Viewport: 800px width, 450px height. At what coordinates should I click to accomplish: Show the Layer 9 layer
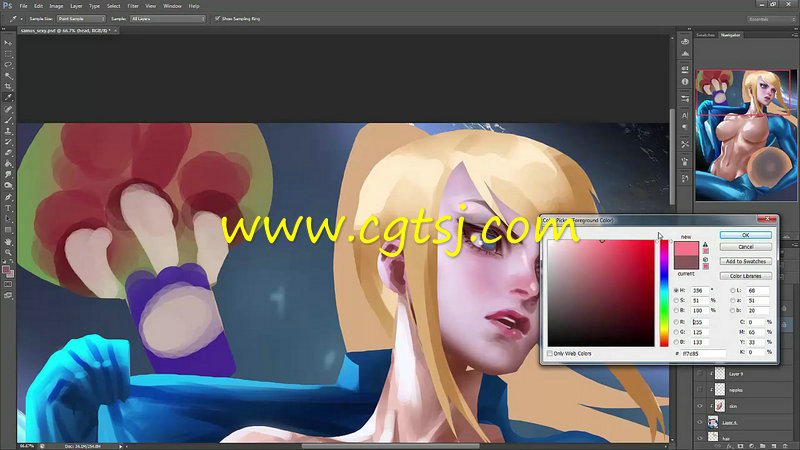click(x=699, y=374)
